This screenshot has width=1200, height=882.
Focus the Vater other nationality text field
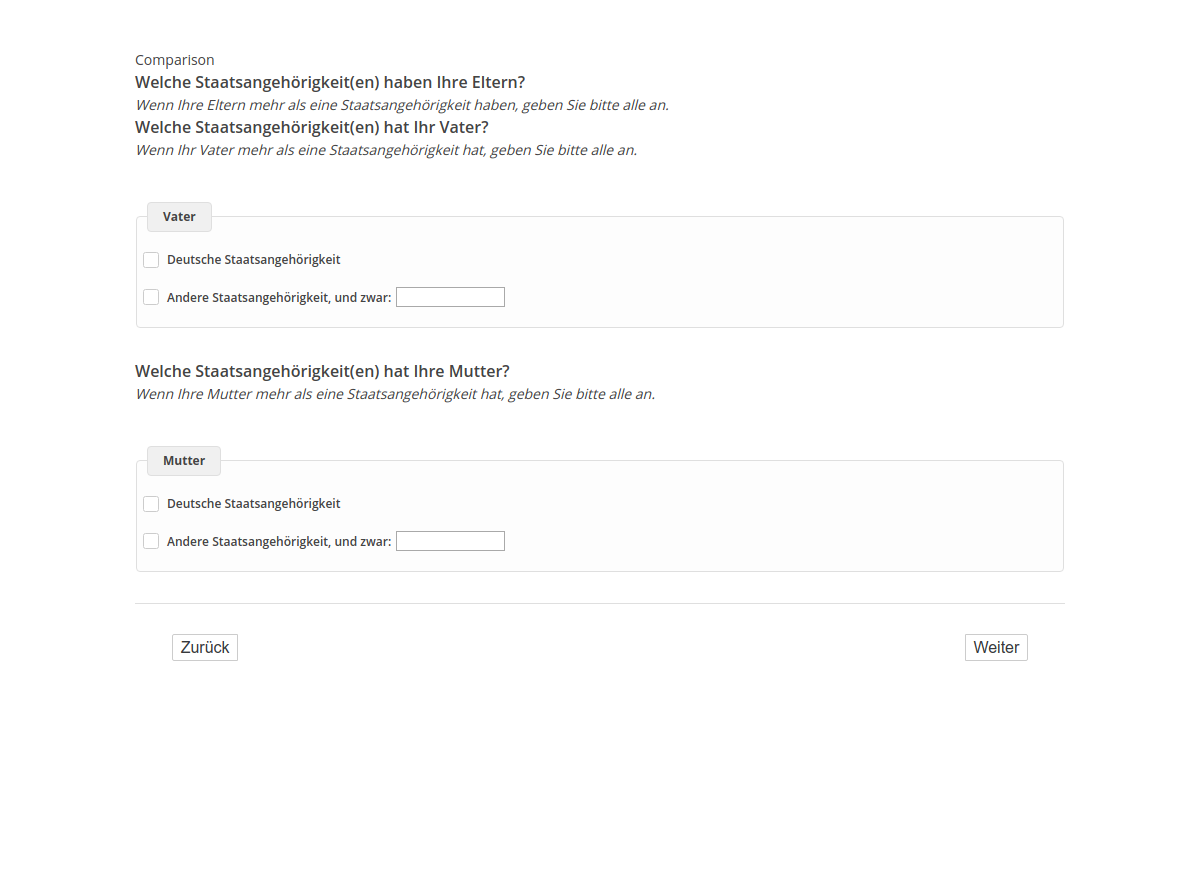[450, 297]
